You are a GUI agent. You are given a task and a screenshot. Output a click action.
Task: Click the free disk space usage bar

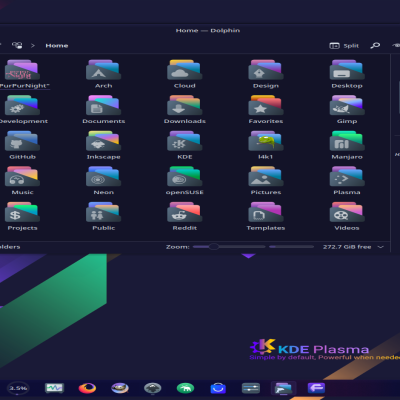[292, 247]
